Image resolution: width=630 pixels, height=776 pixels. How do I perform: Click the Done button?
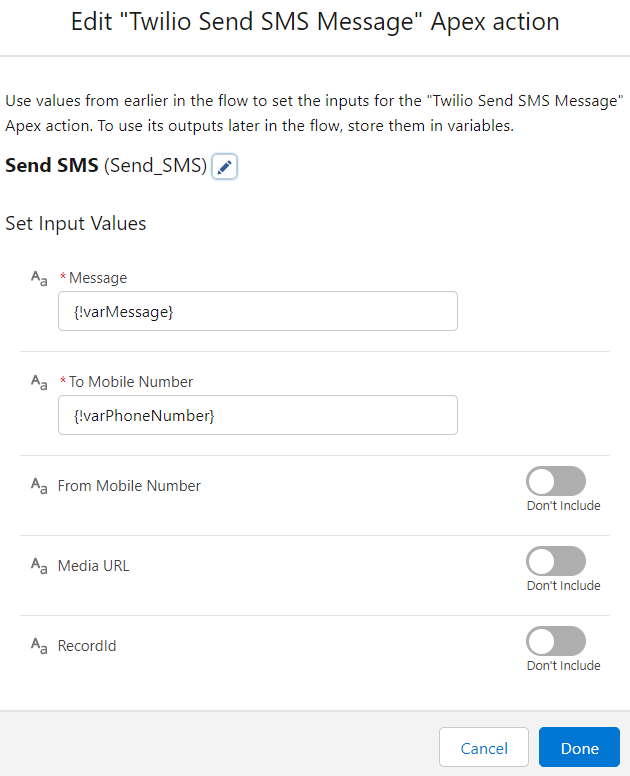(580, 747)
